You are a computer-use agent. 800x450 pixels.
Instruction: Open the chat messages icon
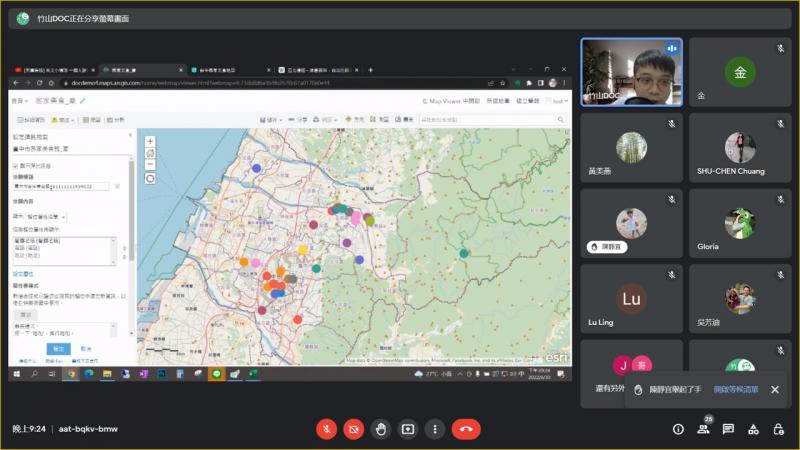tap(728, 429)
